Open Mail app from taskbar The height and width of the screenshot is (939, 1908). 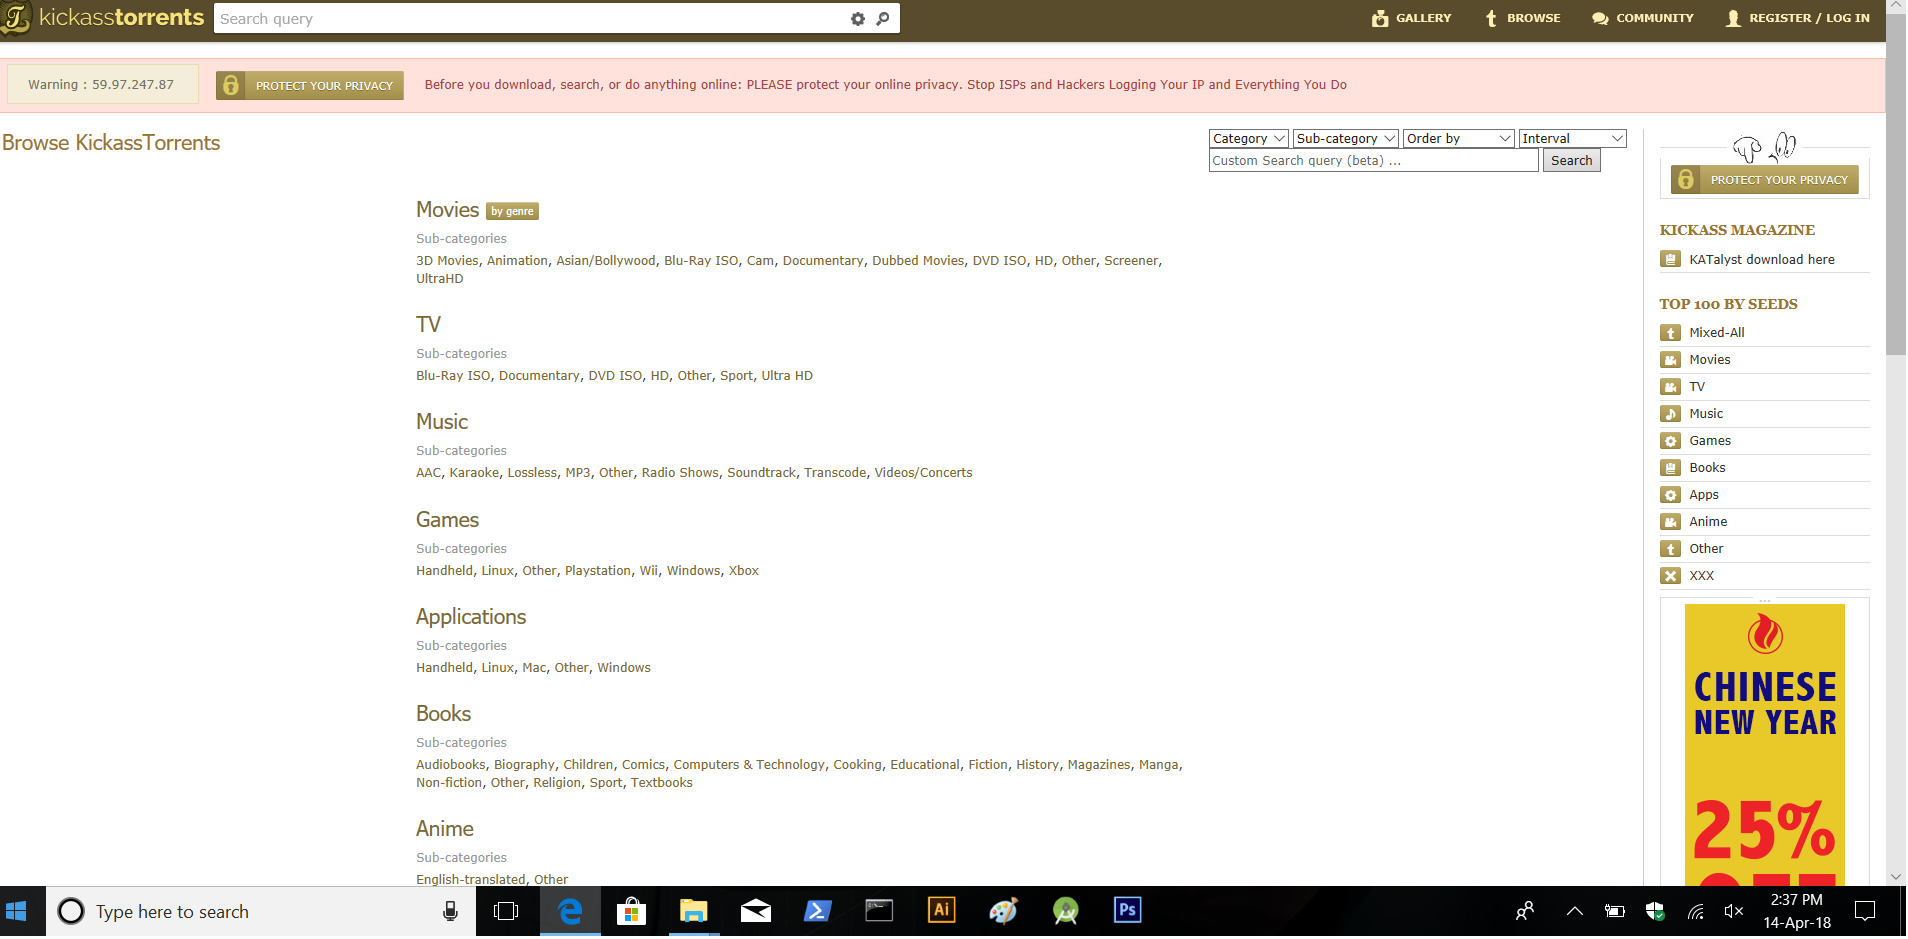pos(755,912)
